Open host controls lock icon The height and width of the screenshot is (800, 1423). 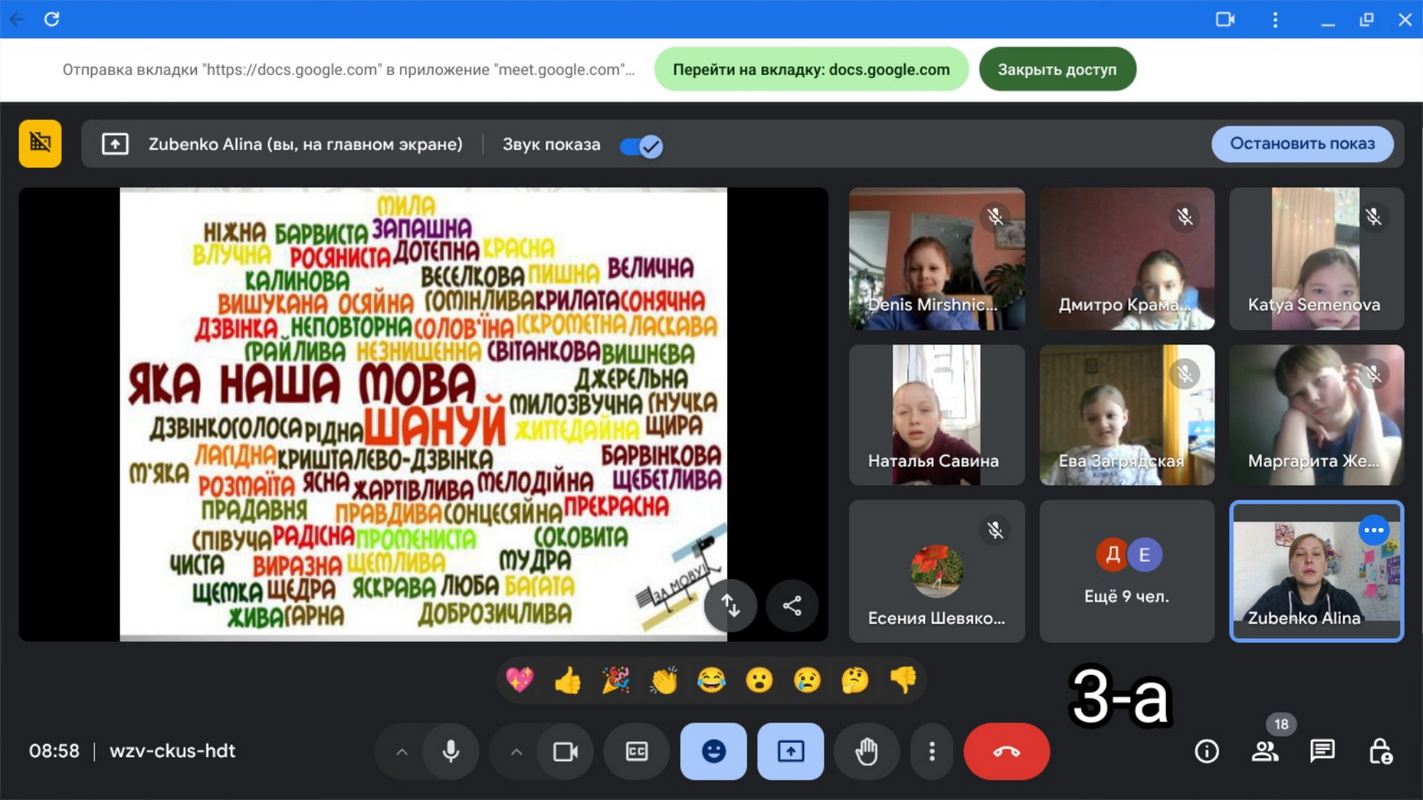click(x=1380, y=751)
